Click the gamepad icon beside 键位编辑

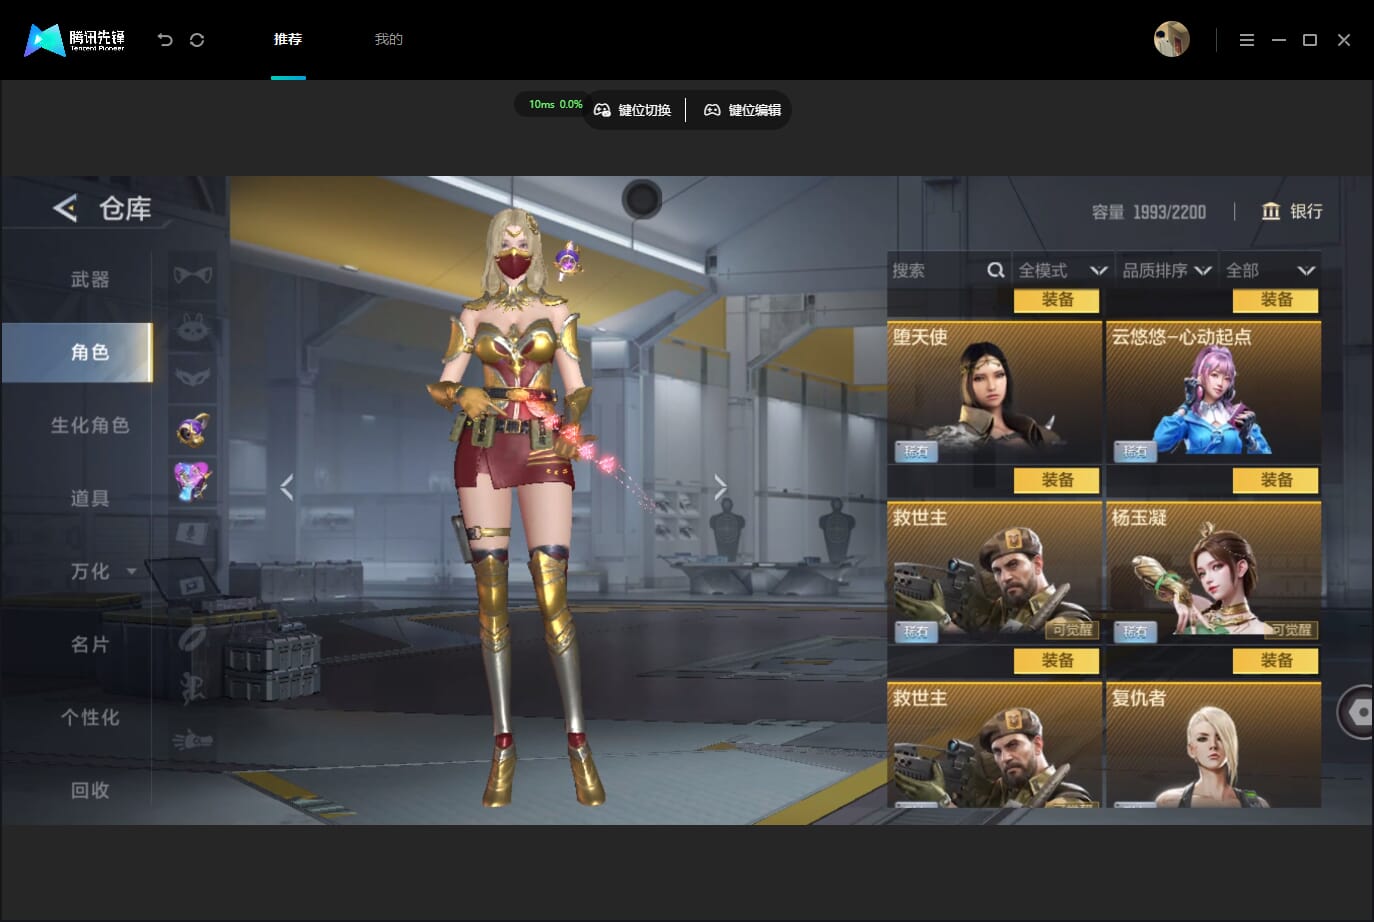(x=712, y=110)
